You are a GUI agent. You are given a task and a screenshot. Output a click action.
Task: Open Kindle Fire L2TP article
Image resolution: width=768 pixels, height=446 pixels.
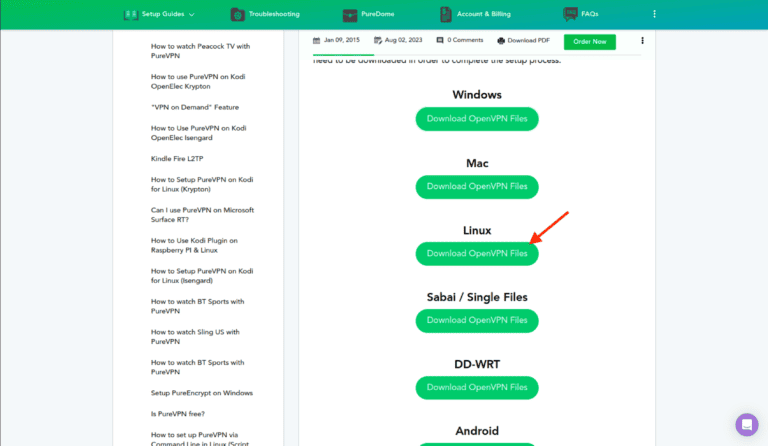pyautogui.click(x=177, y=159)
